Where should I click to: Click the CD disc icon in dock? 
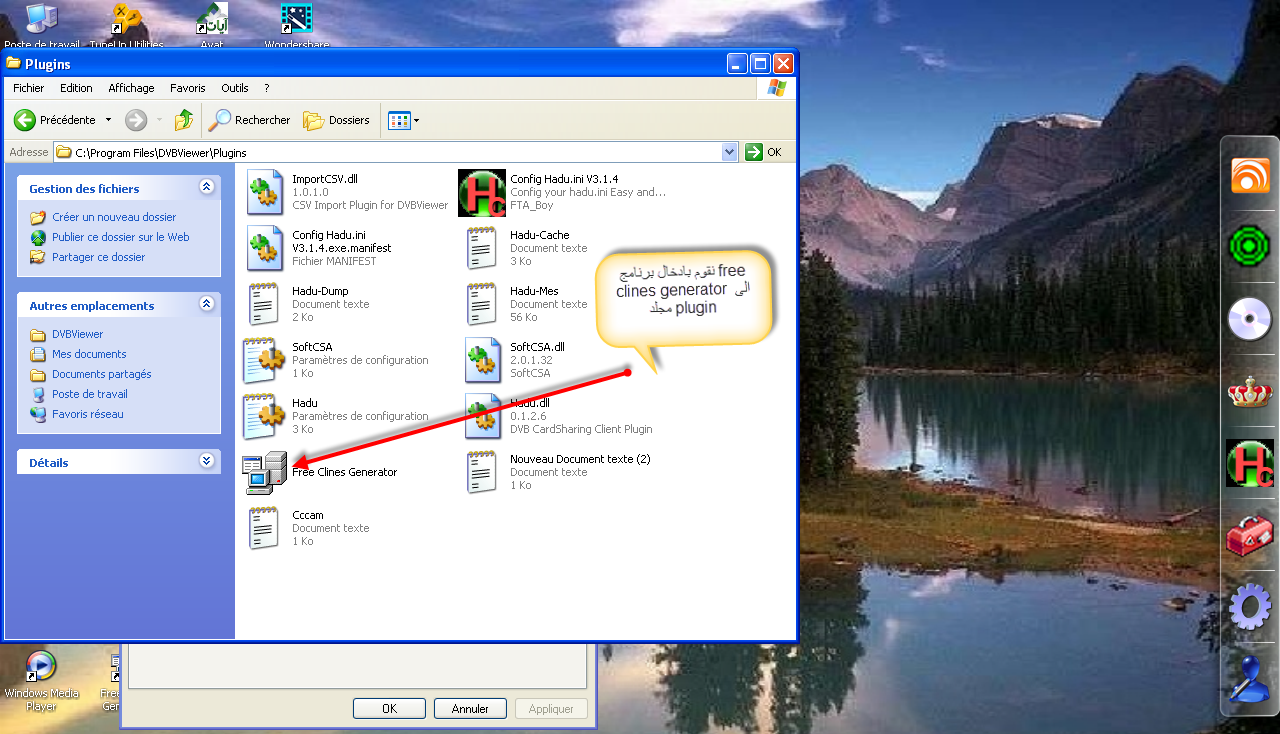point(1249,321)
